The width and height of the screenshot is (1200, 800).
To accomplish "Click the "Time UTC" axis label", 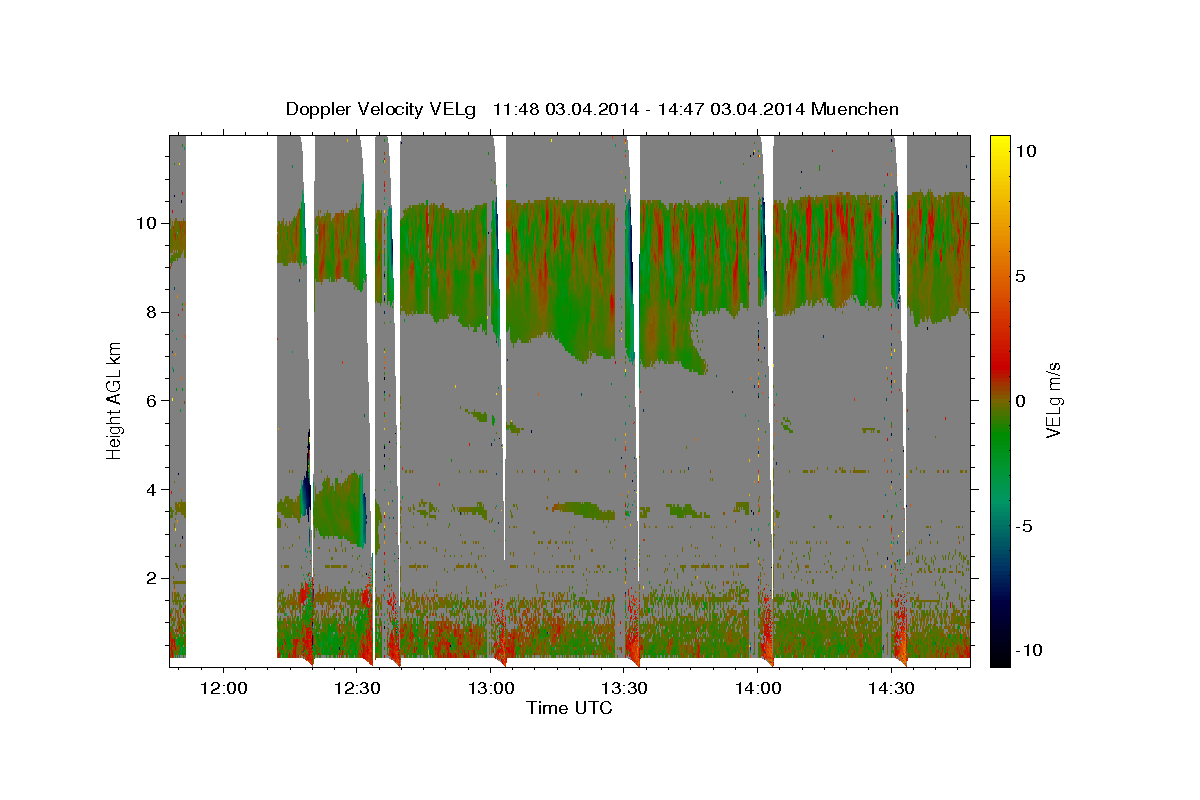I will point(569,708).
